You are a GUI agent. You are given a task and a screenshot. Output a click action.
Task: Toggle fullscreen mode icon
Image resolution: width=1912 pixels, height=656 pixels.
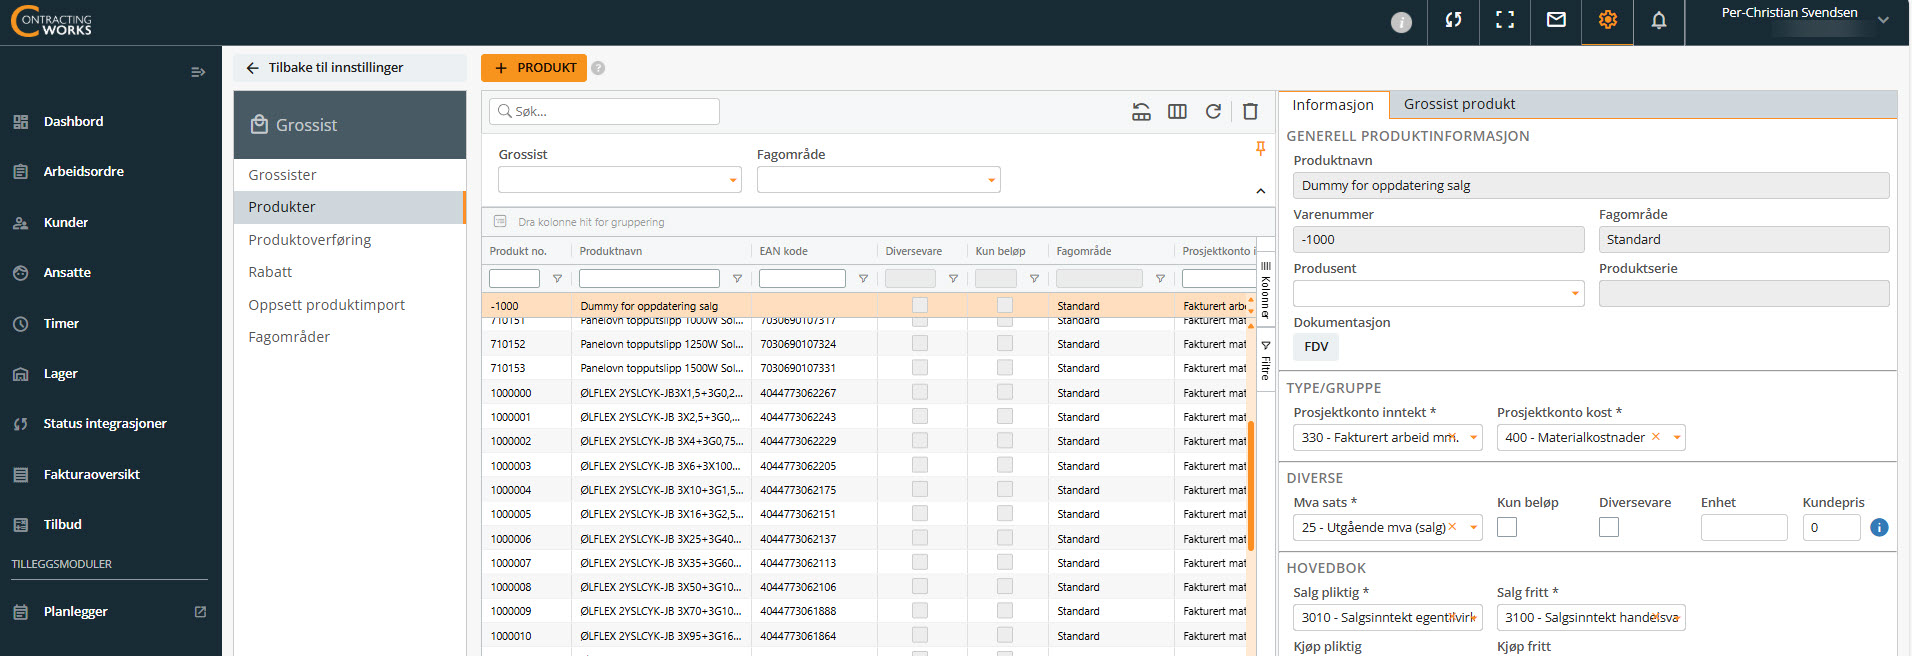point(1505,20)
